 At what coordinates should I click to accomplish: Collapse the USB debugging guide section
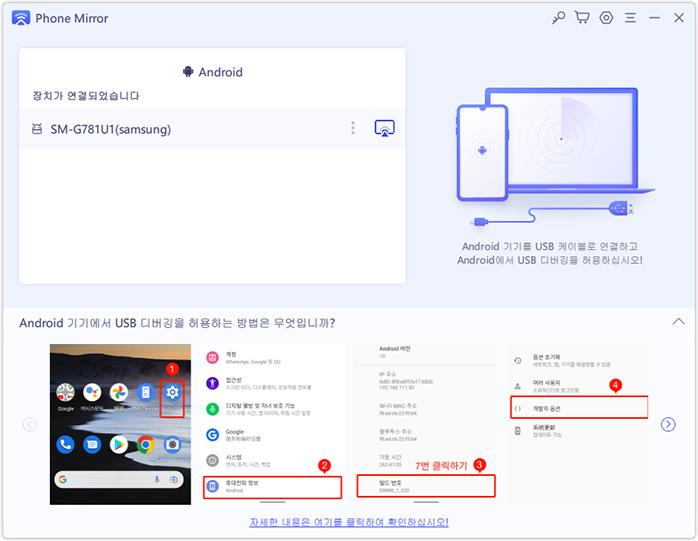(678, 322)
